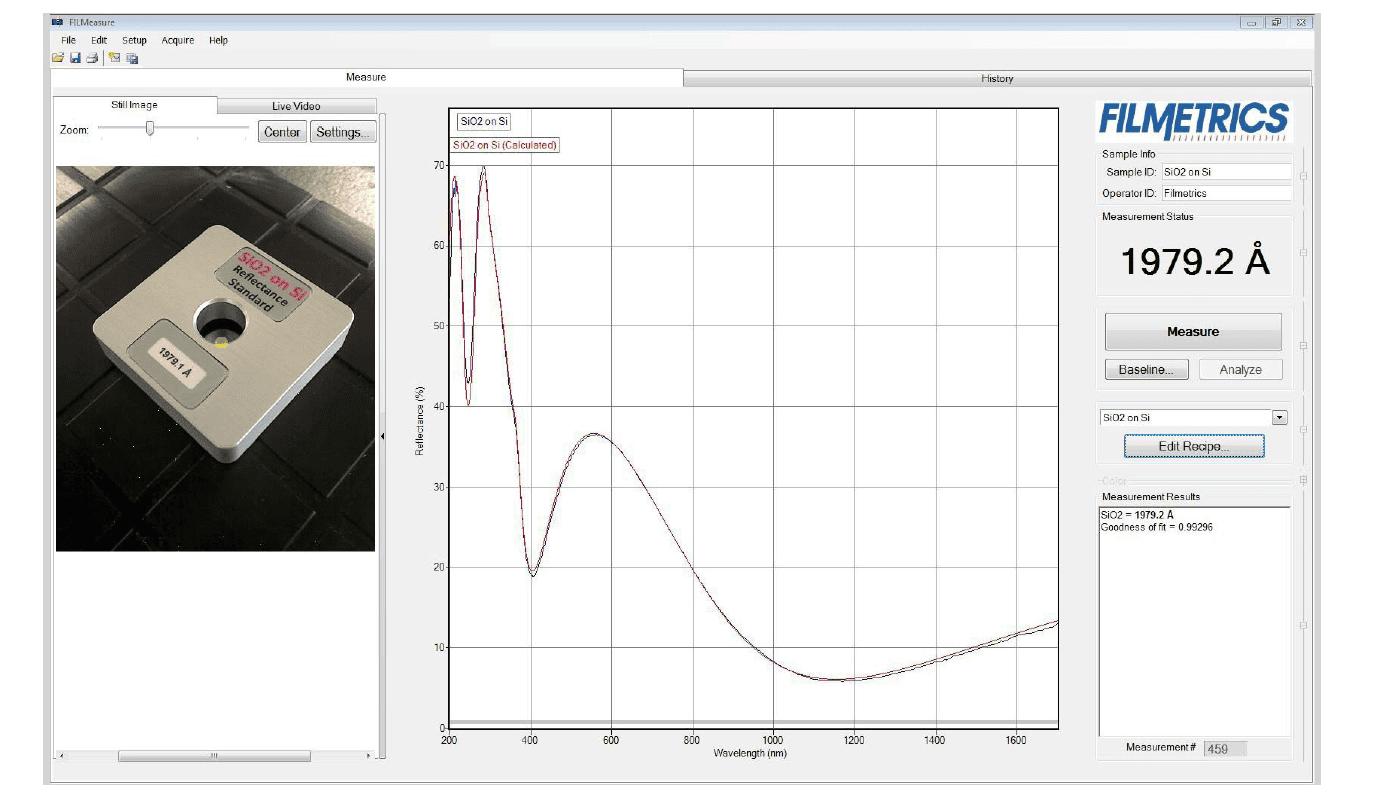
Task: Collapse the Sample Info section handle
Action: (x=1302, y=177)
